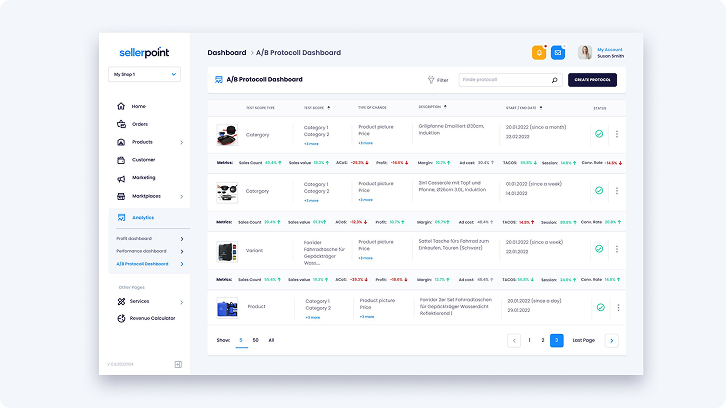Image resolution: width=726 pixels, height=408 pixels.
Task: Click status check icon for Casserole row
Action: click(x=599, y=190)
